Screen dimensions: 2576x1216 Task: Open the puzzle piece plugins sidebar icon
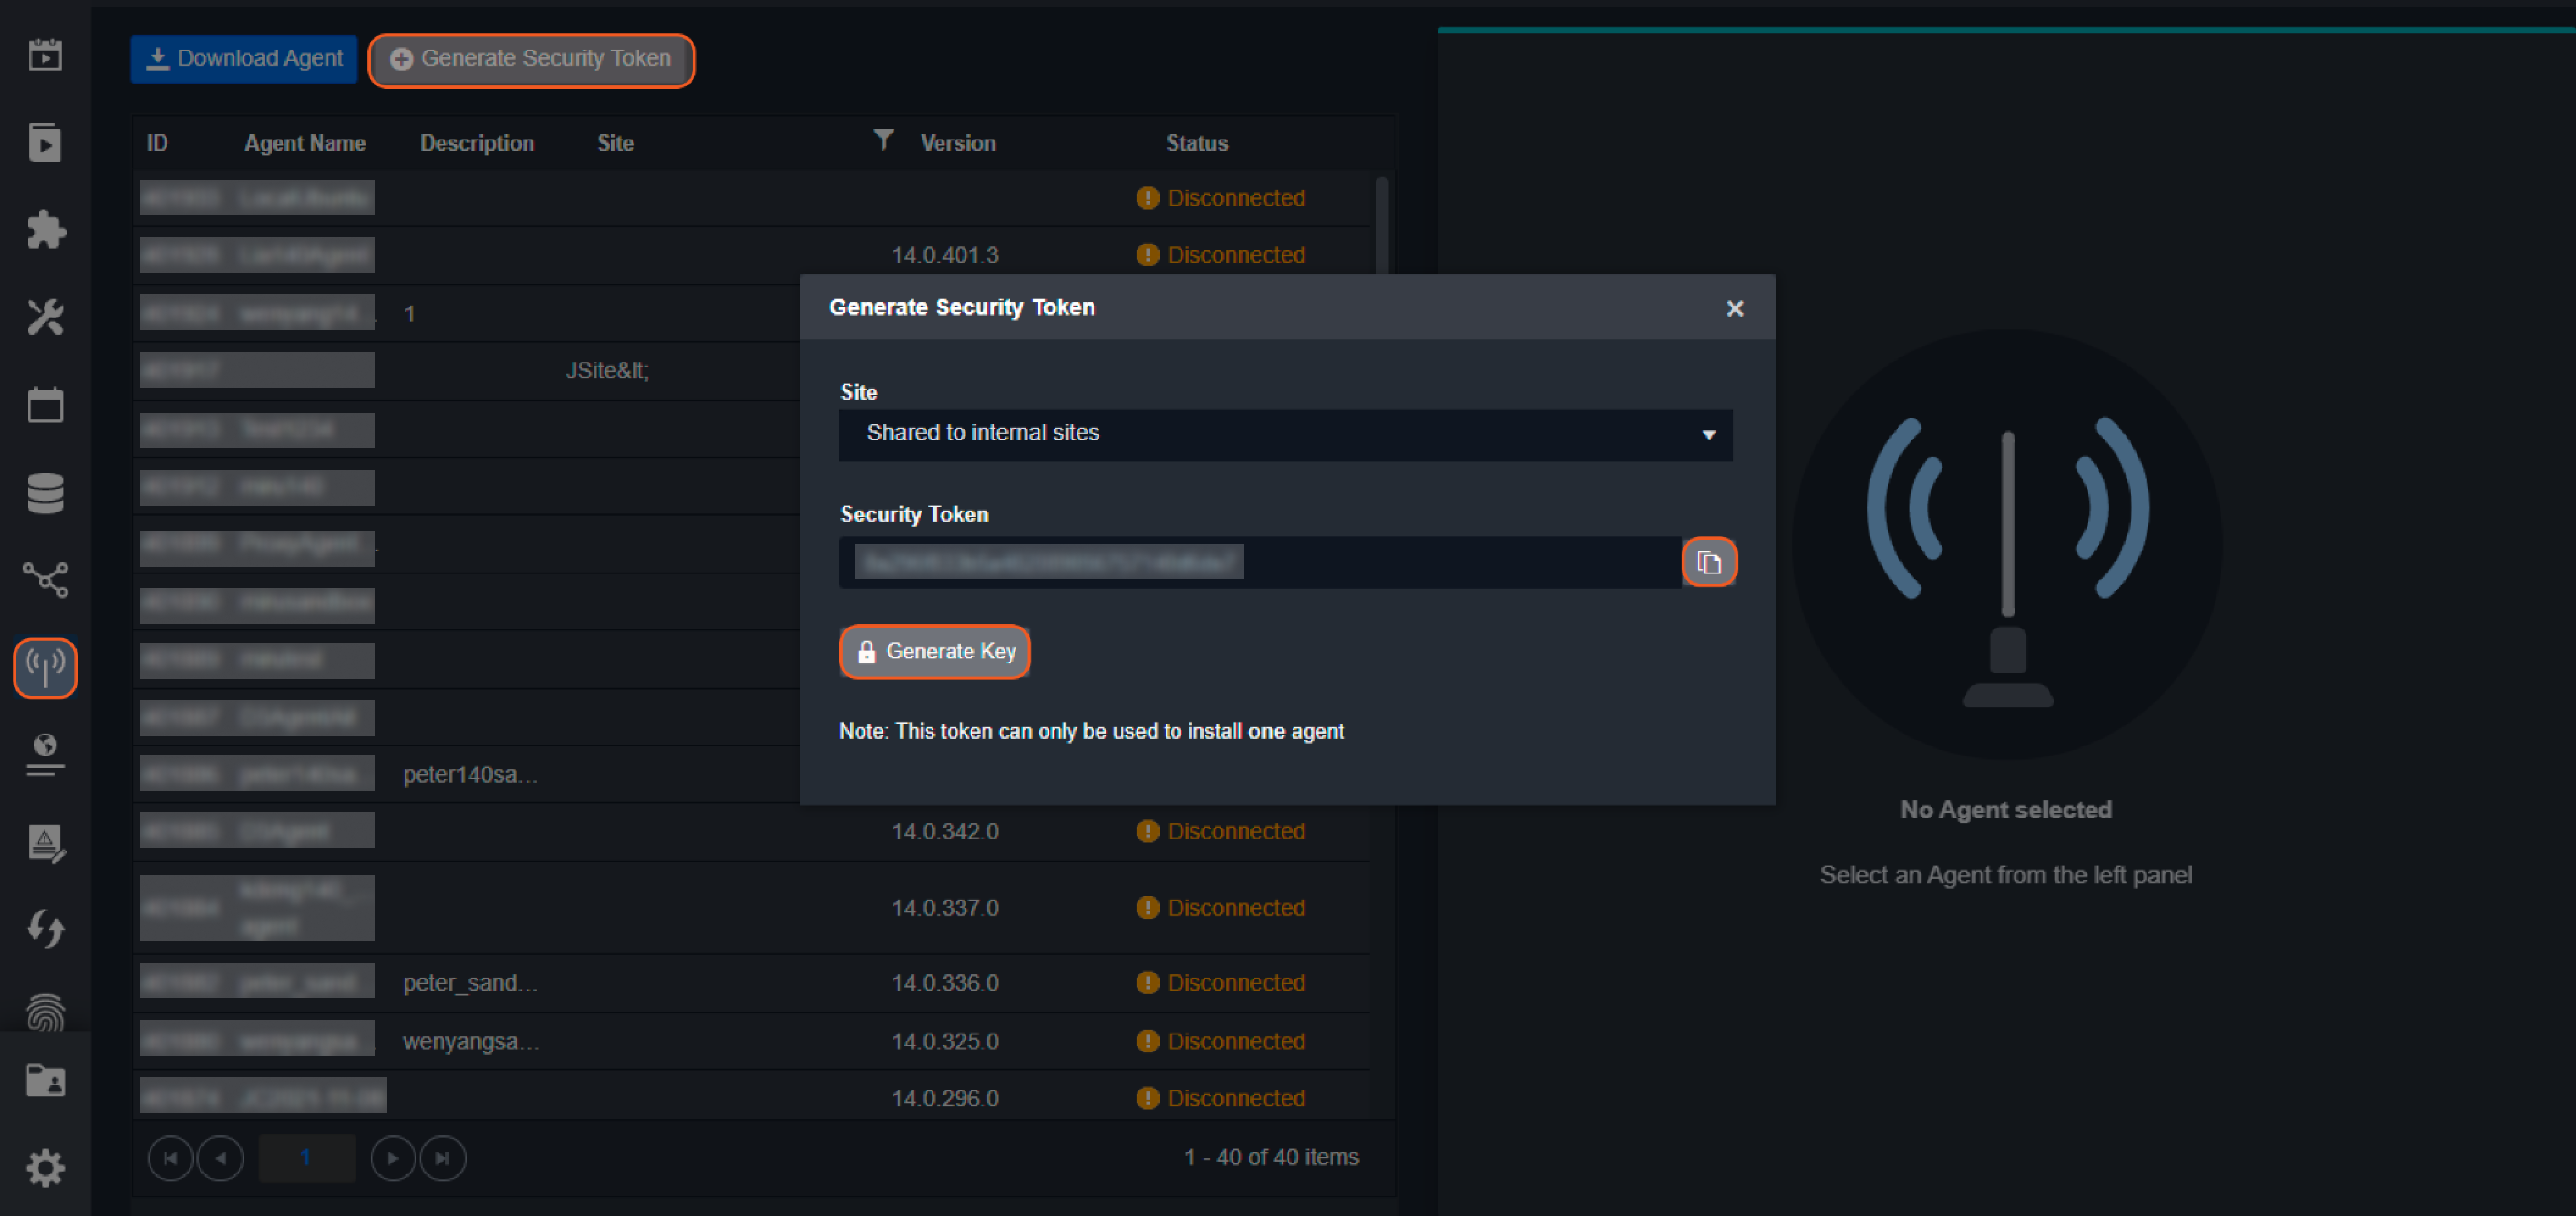(x=45, y=230)
